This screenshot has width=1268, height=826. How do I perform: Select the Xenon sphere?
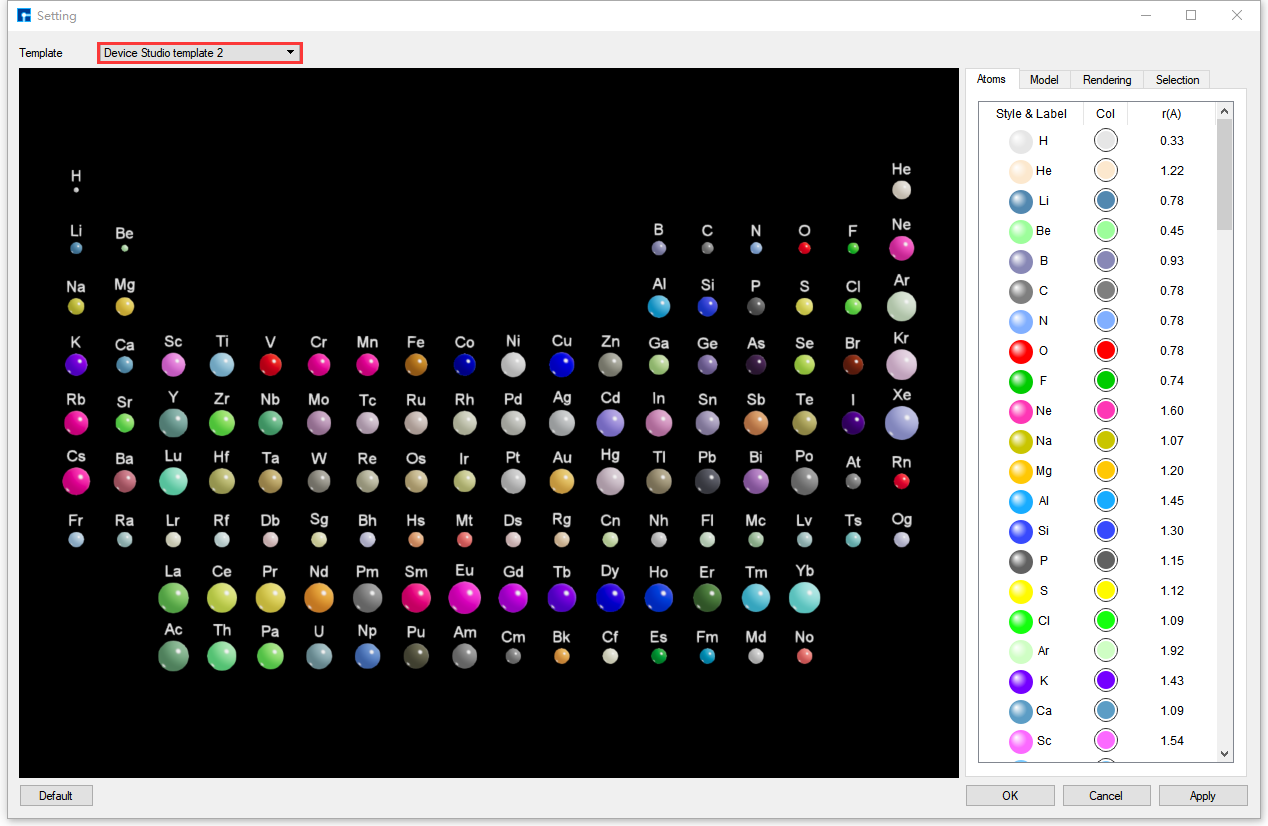coord(901,423)
